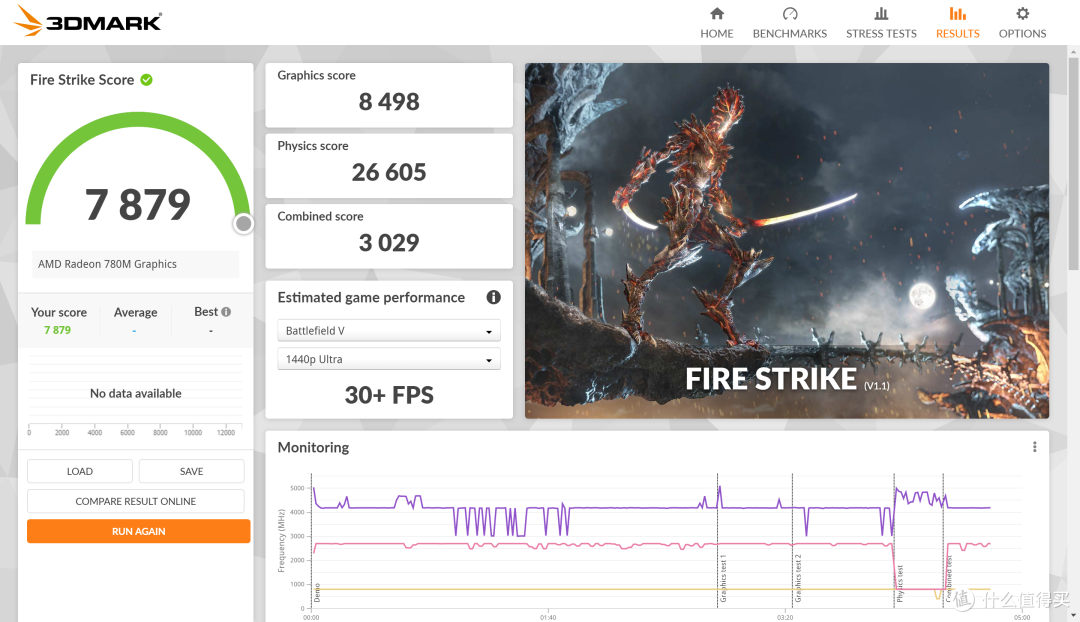Click the info icon beside Best

(226, 312)
